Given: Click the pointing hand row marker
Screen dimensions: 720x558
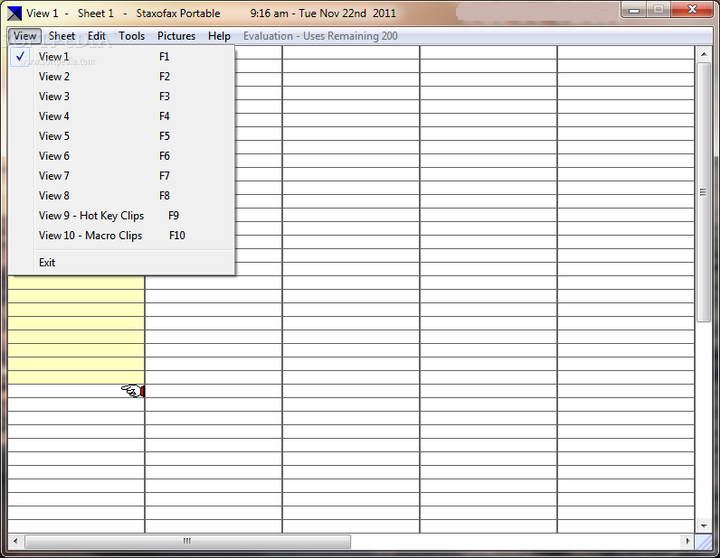Looking at the screenshot, I should (133, 391).
